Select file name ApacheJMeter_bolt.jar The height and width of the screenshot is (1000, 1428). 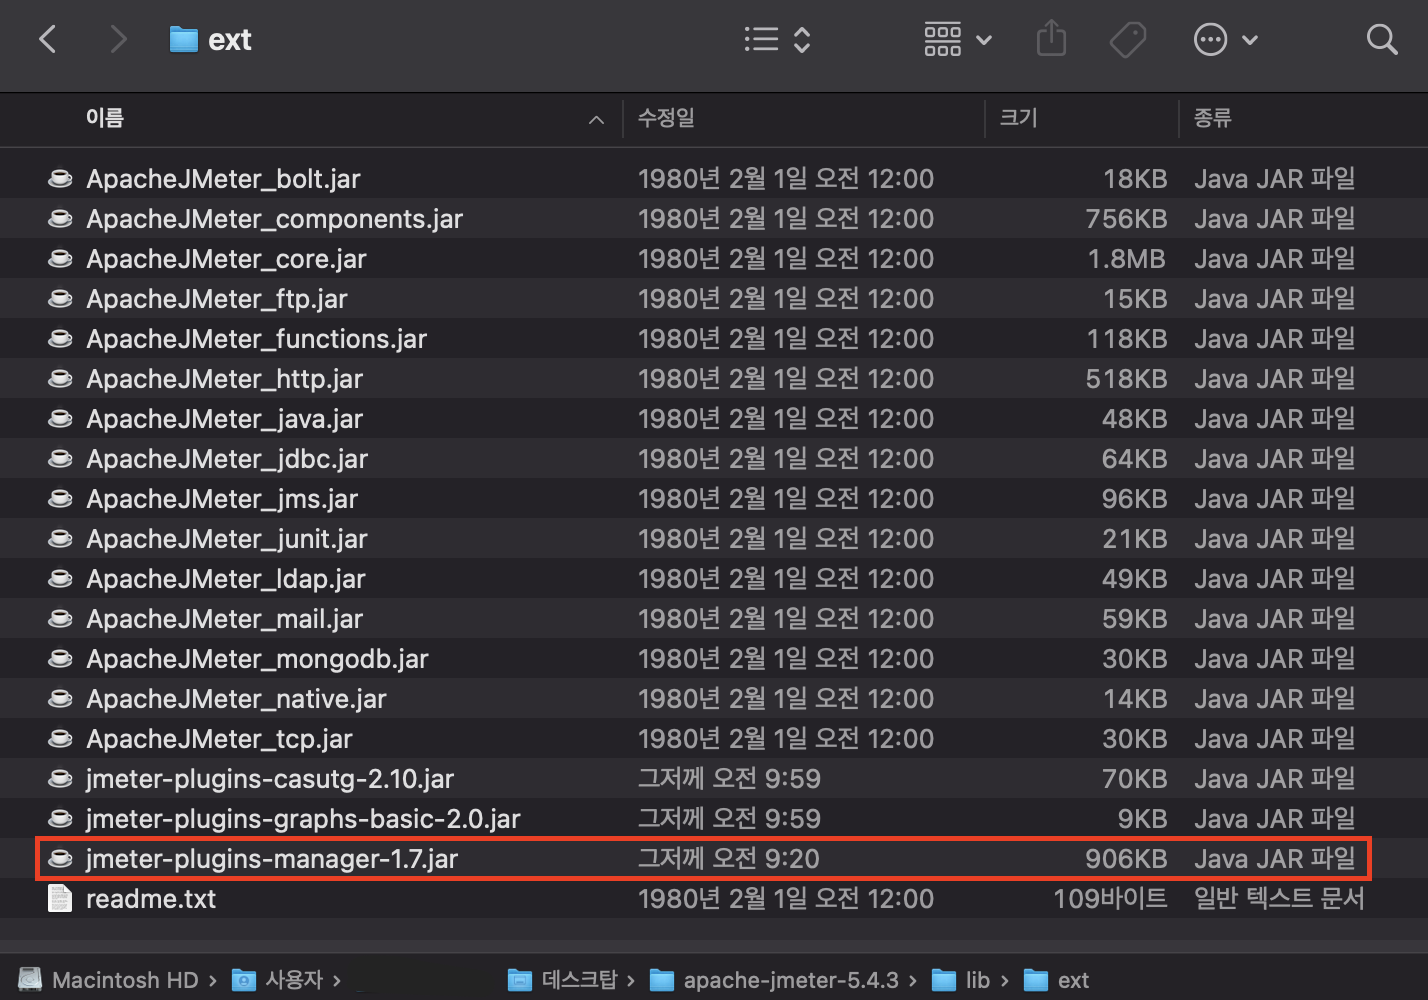(223, 179)
